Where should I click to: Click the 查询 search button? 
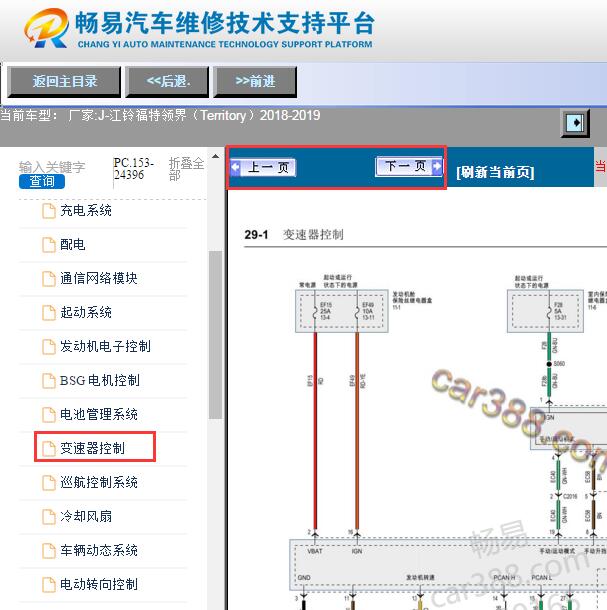point(42,181)
